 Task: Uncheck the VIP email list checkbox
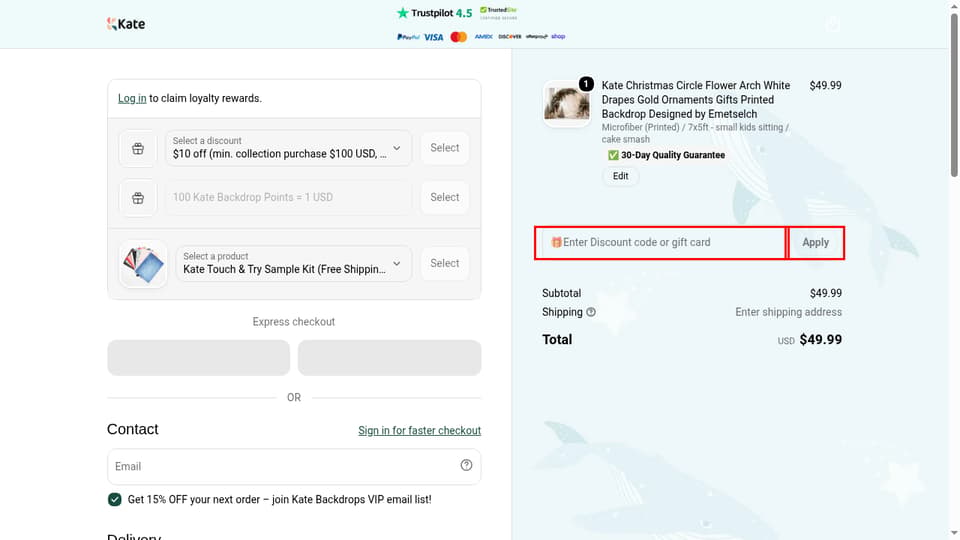point(114,500)
